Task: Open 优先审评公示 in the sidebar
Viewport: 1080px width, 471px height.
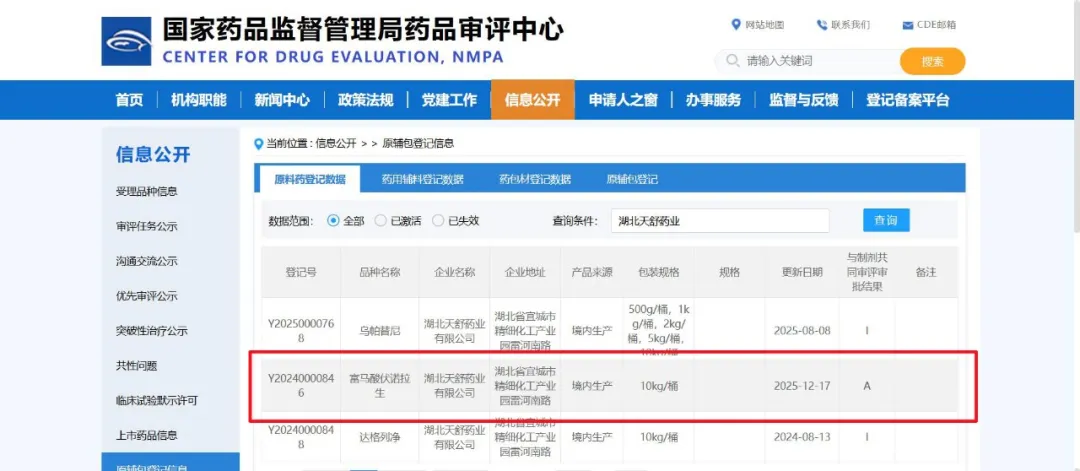Action: tap(147, 296)
